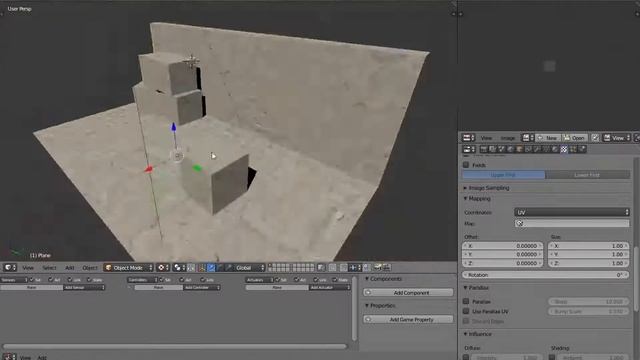Open the World properties tab icon

510,149
